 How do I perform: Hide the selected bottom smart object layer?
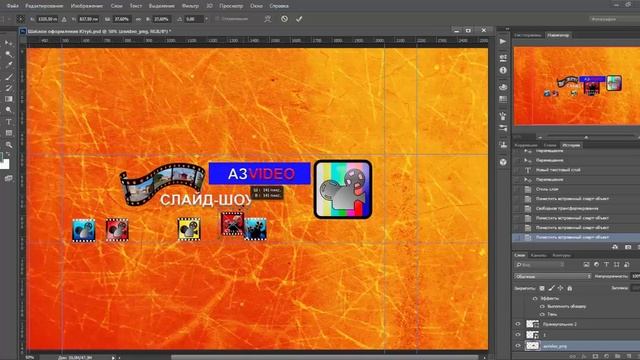[x=518, y=346]
